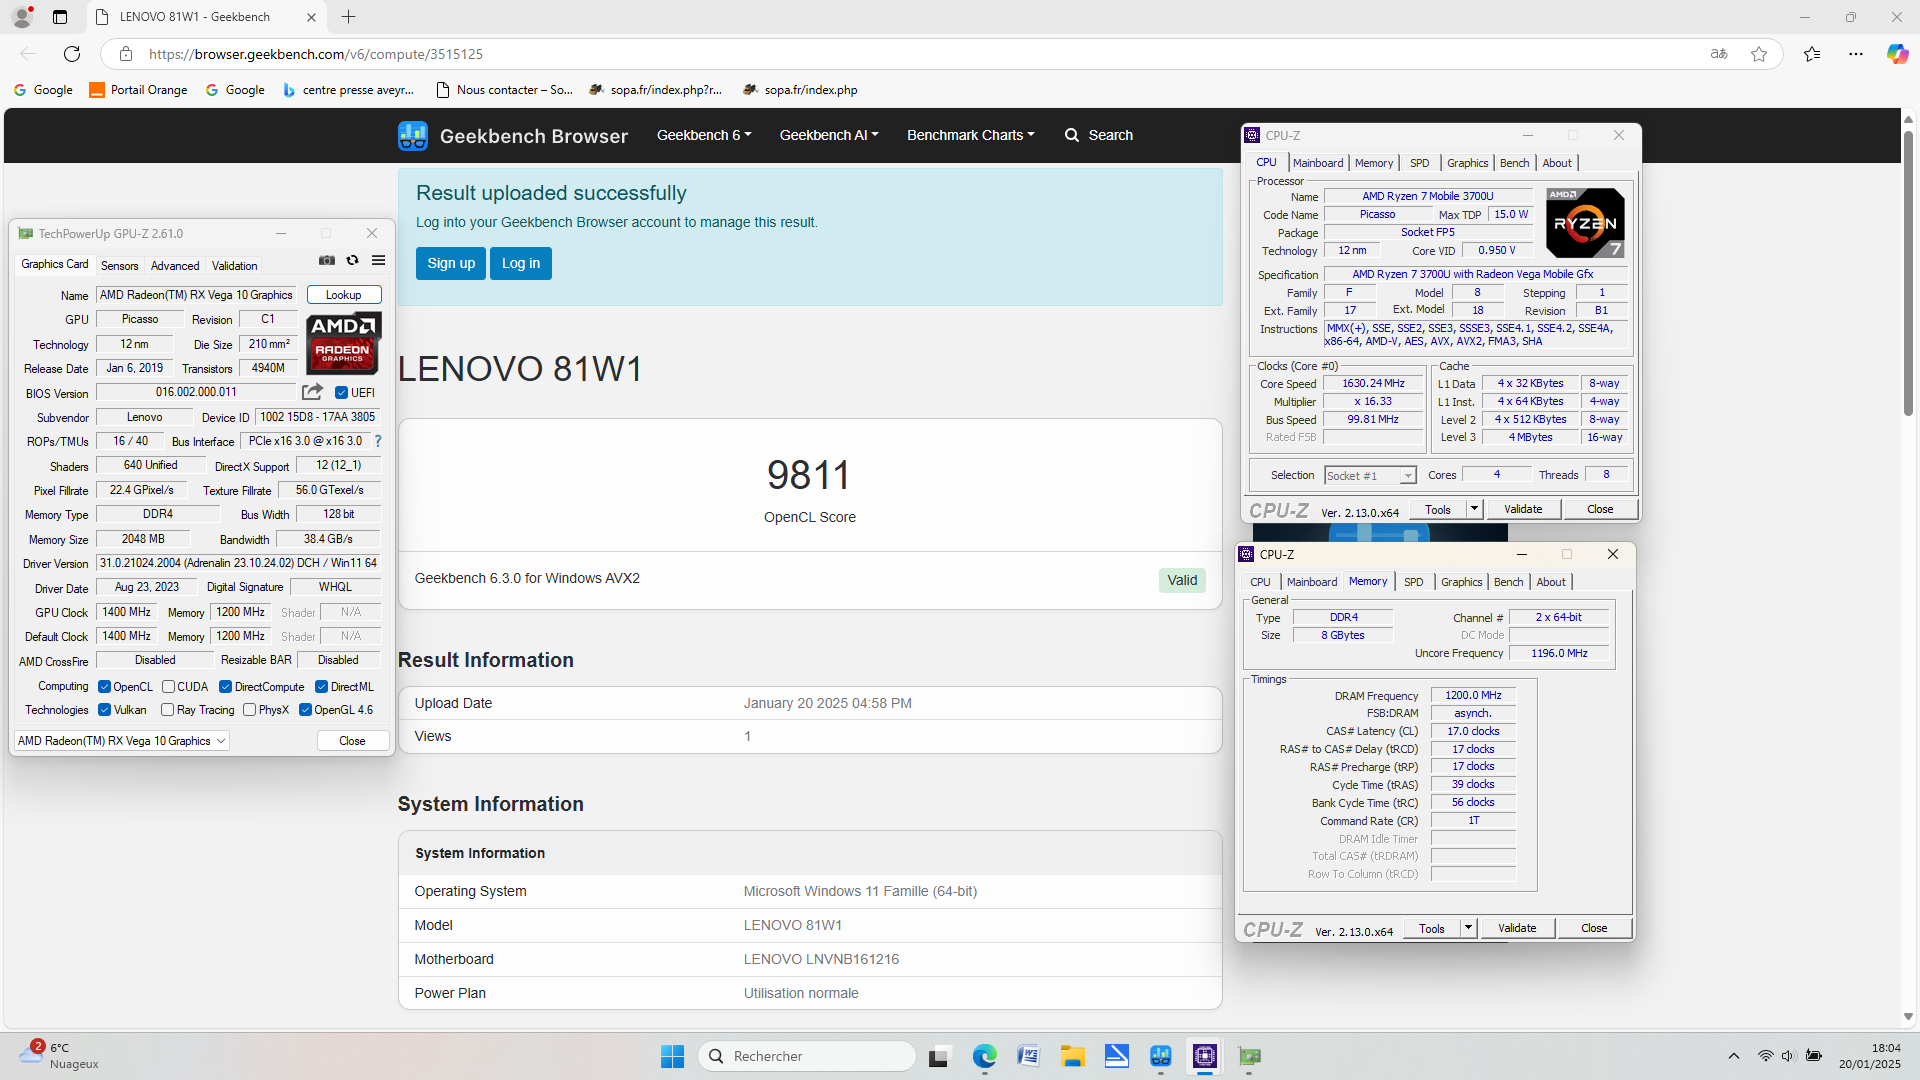The image size is (1920, 1080).
Task: Open tab actions menu icon
Action: pyautogui.click(x=60, y=17)
